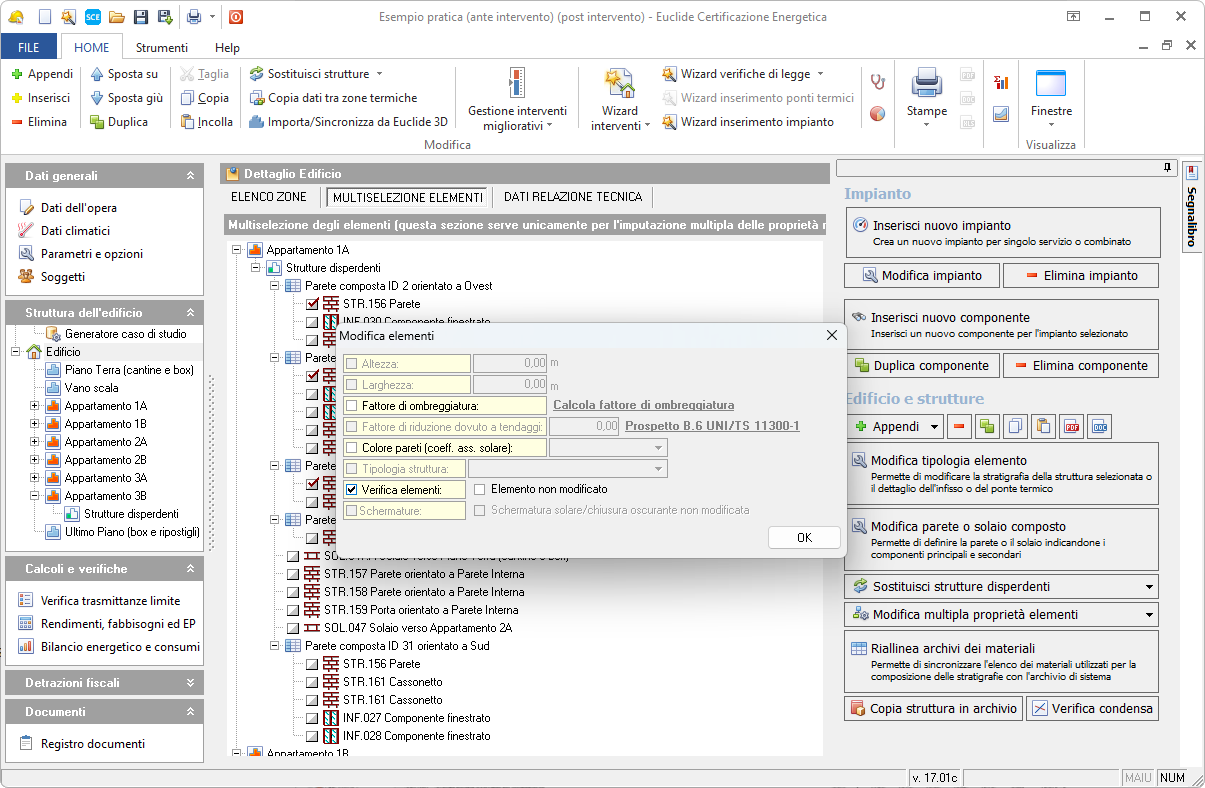1205x788 pixels.
Task: Collapse the Appartamento 1A tree node
Action: (x=236, y=250)
